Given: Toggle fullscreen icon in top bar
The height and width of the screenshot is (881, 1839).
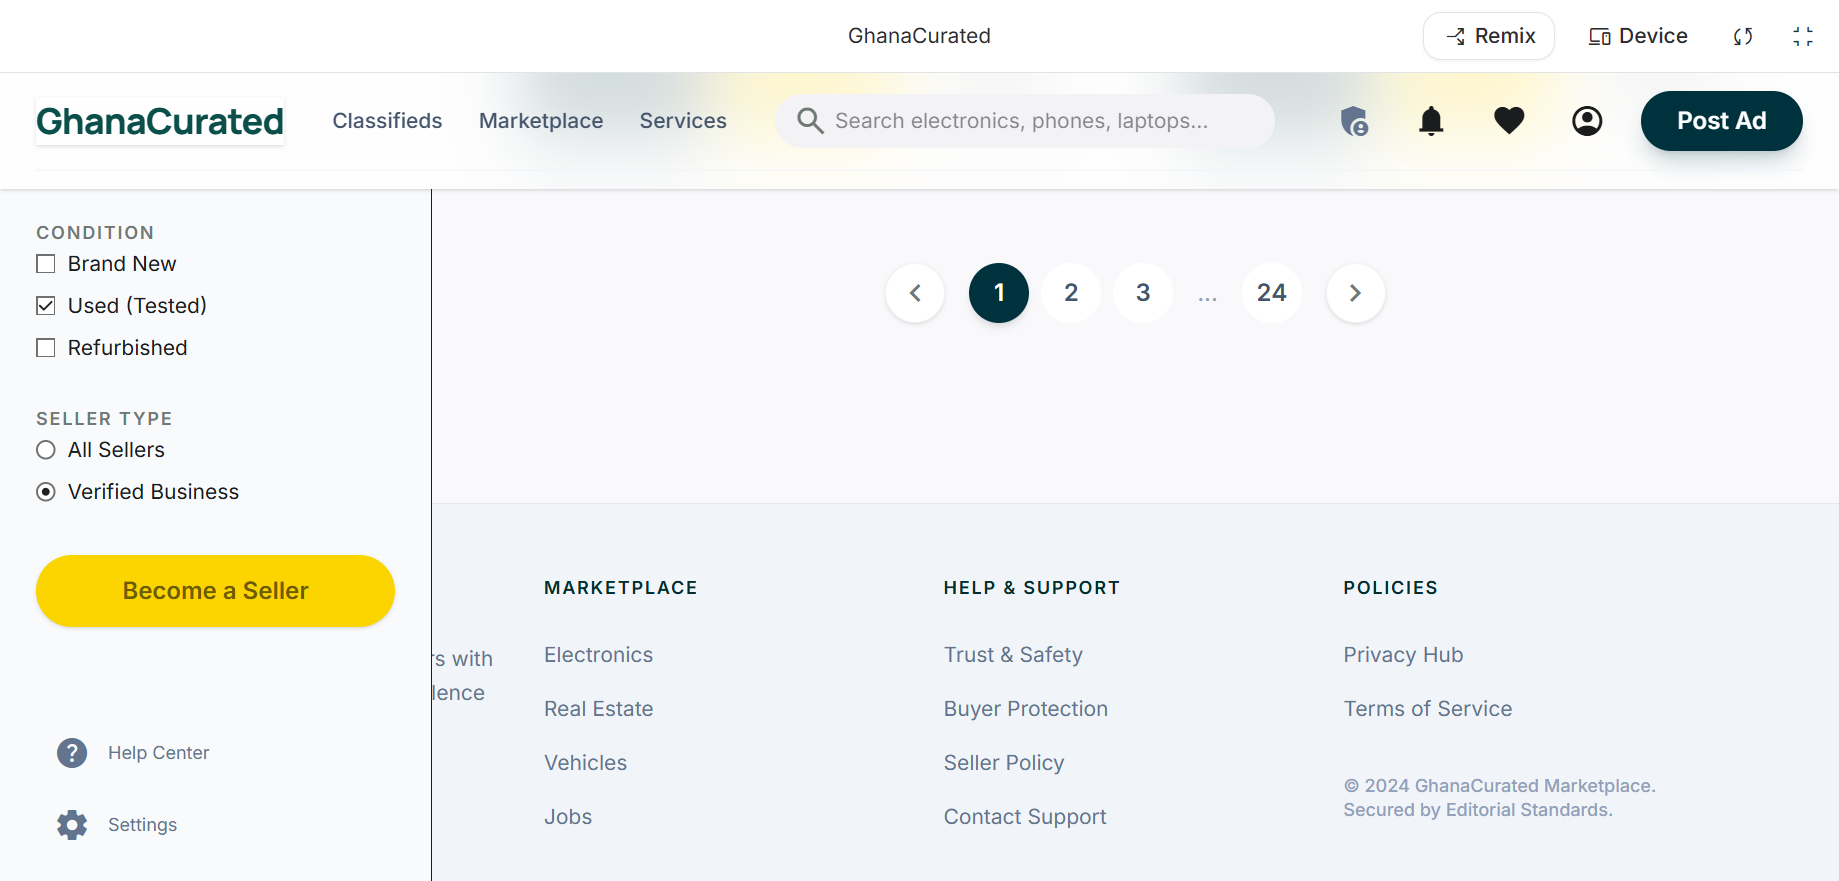Looking at the screenshot, I should (1803, 36).
